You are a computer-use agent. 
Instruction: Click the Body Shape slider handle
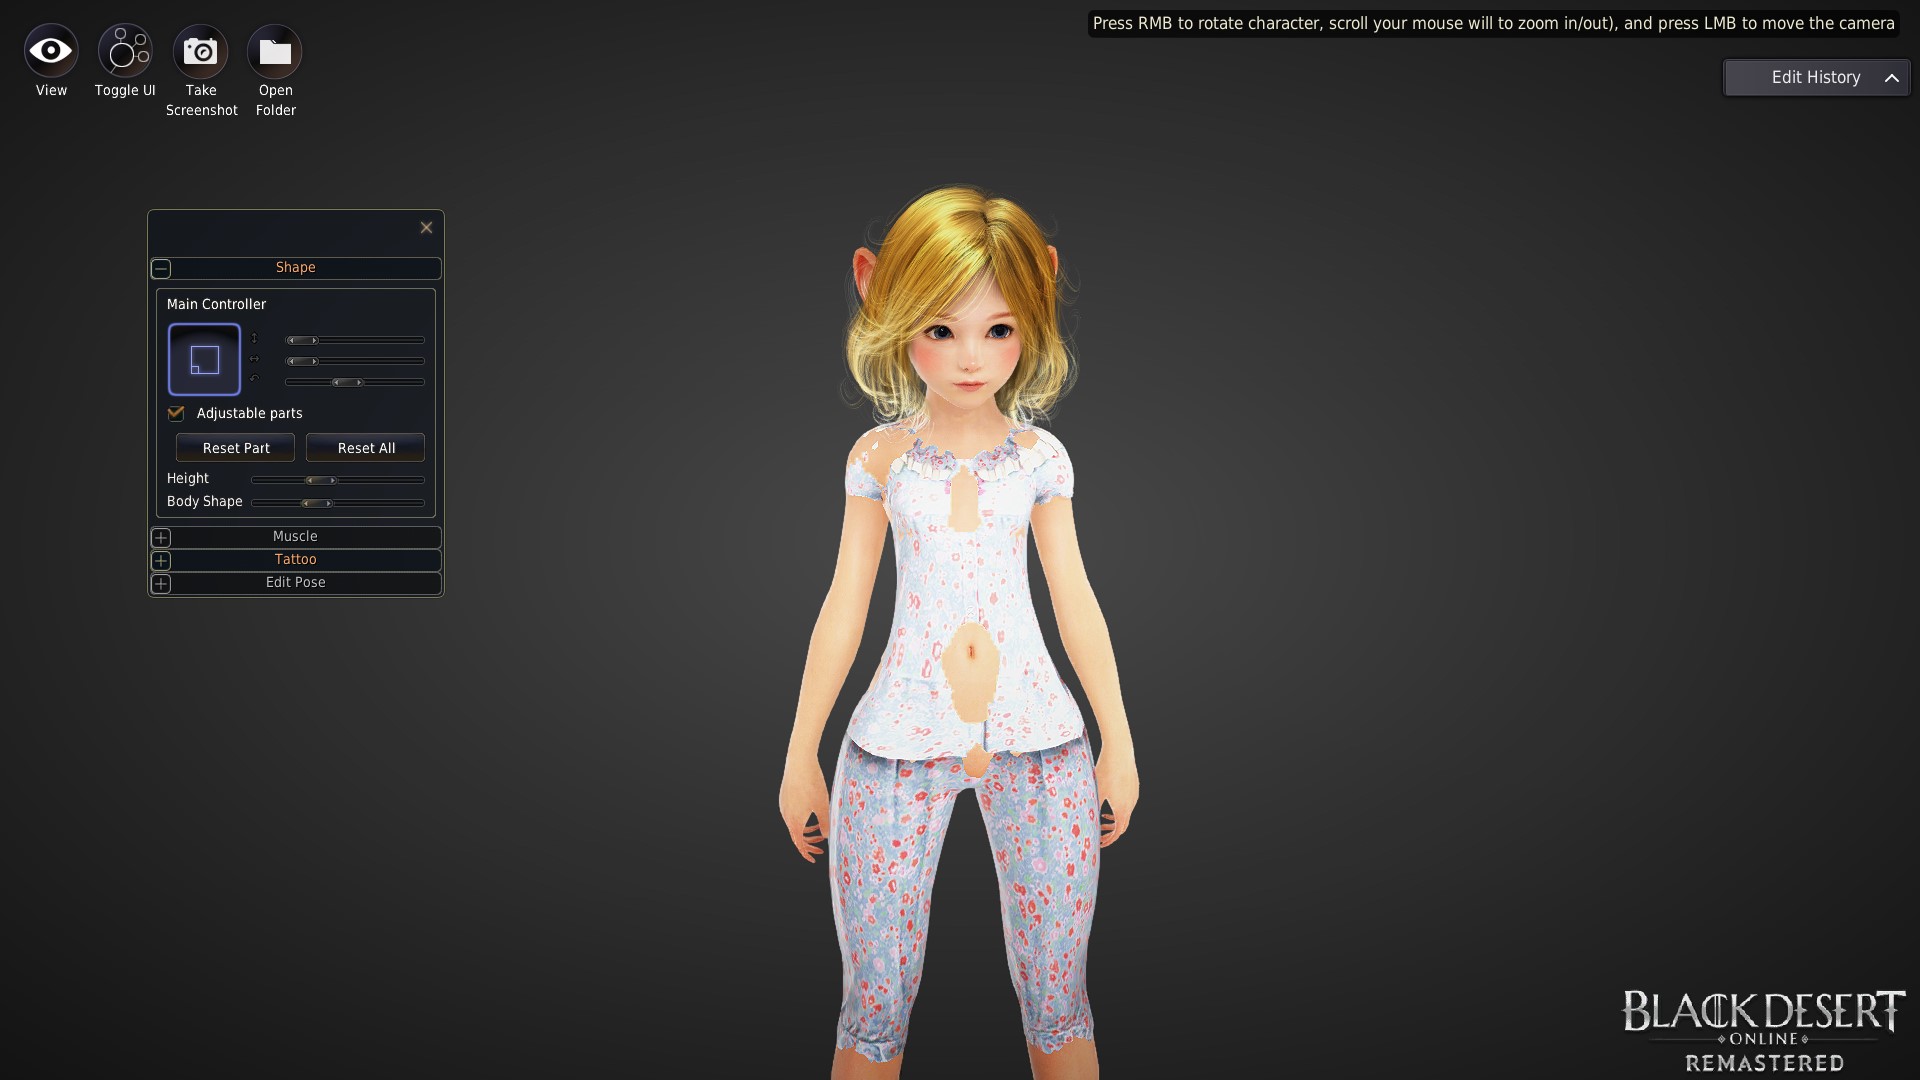tap(317, 503)
